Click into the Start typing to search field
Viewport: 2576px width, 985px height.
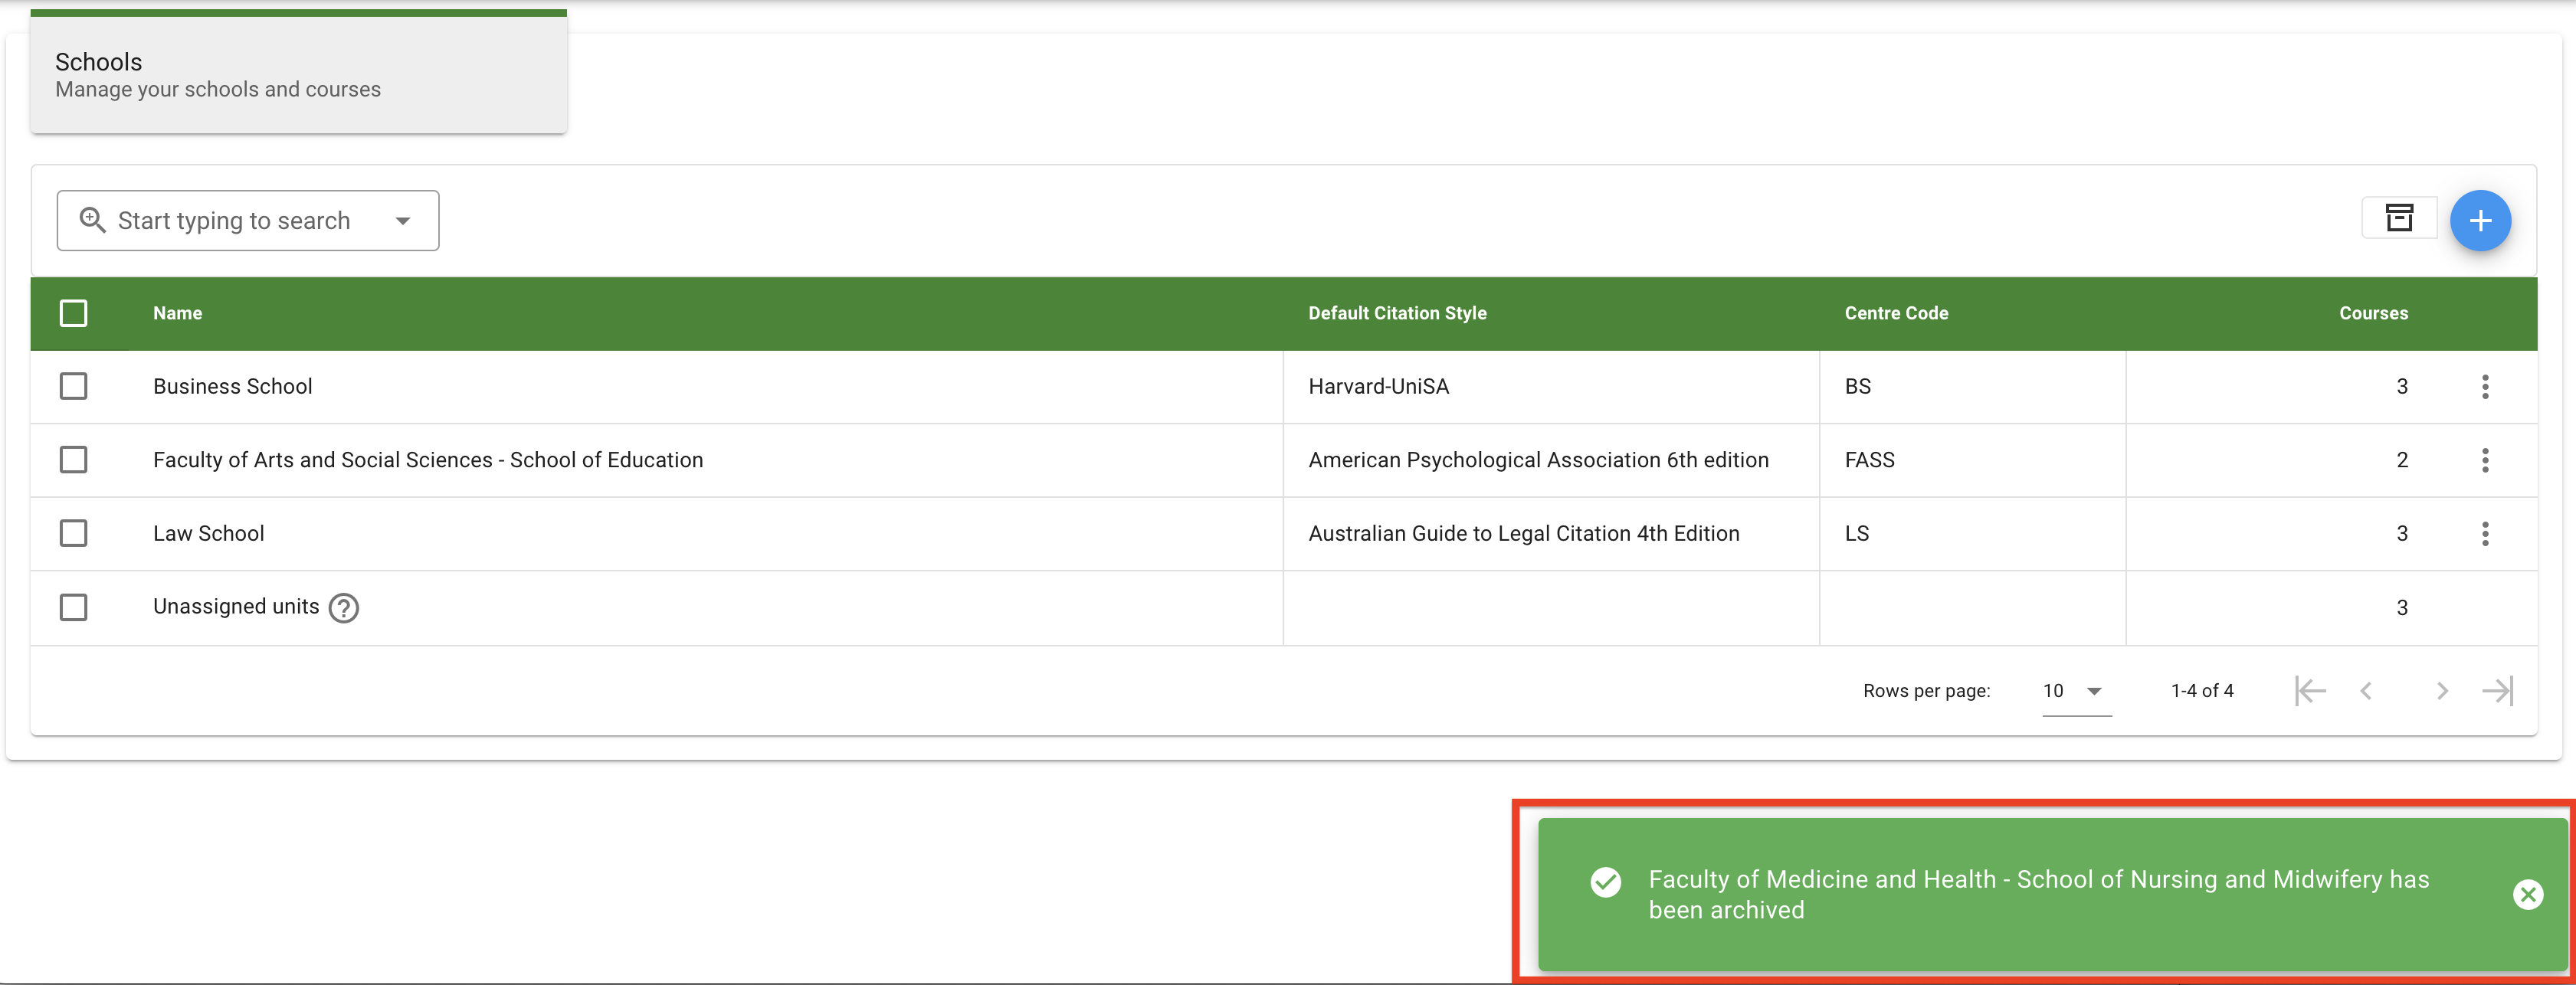coord(234,221)
